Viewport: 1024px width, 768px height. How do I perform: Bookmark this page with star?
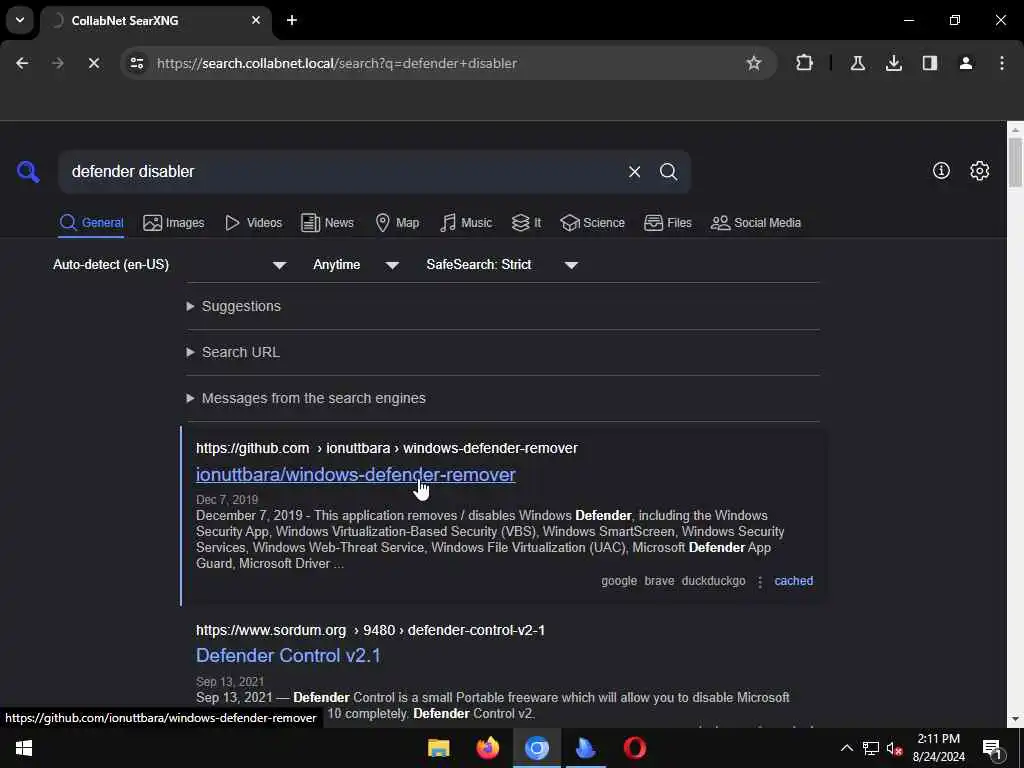pyautogui.click(x=754, y=63)
